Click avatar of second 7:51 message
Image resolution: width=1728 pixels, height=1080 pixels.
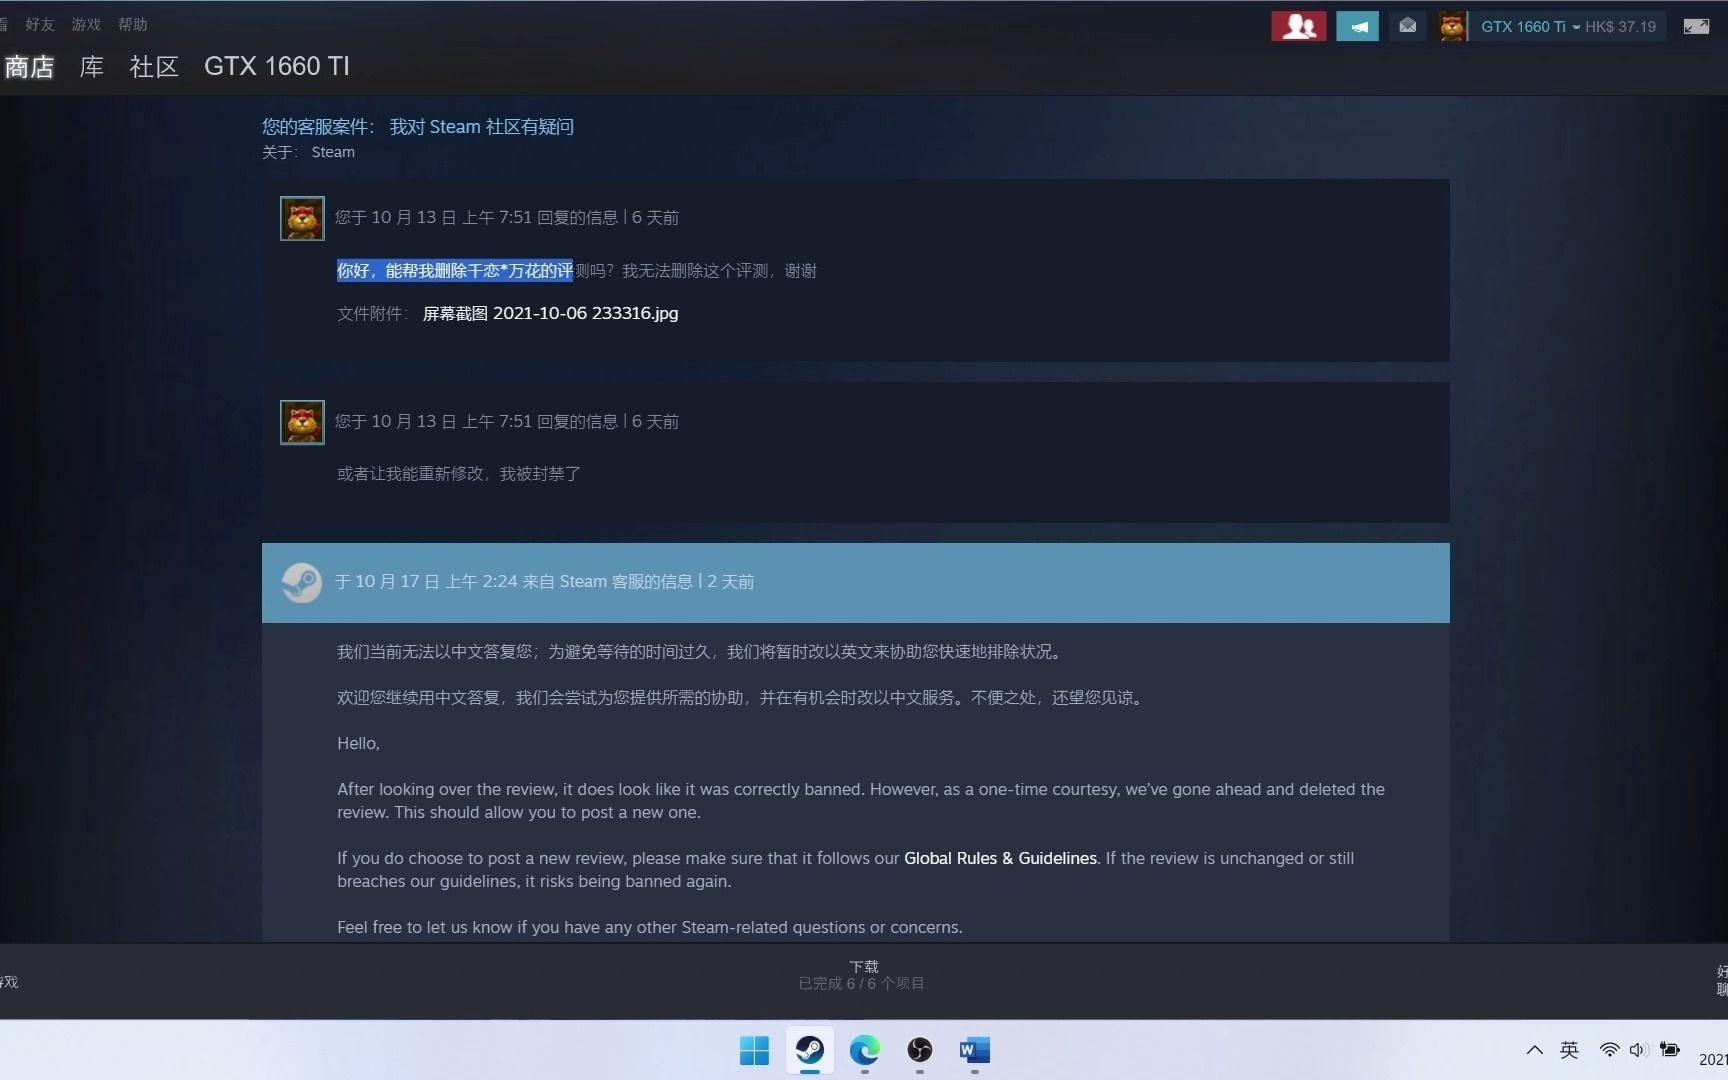tap(302, 422)
